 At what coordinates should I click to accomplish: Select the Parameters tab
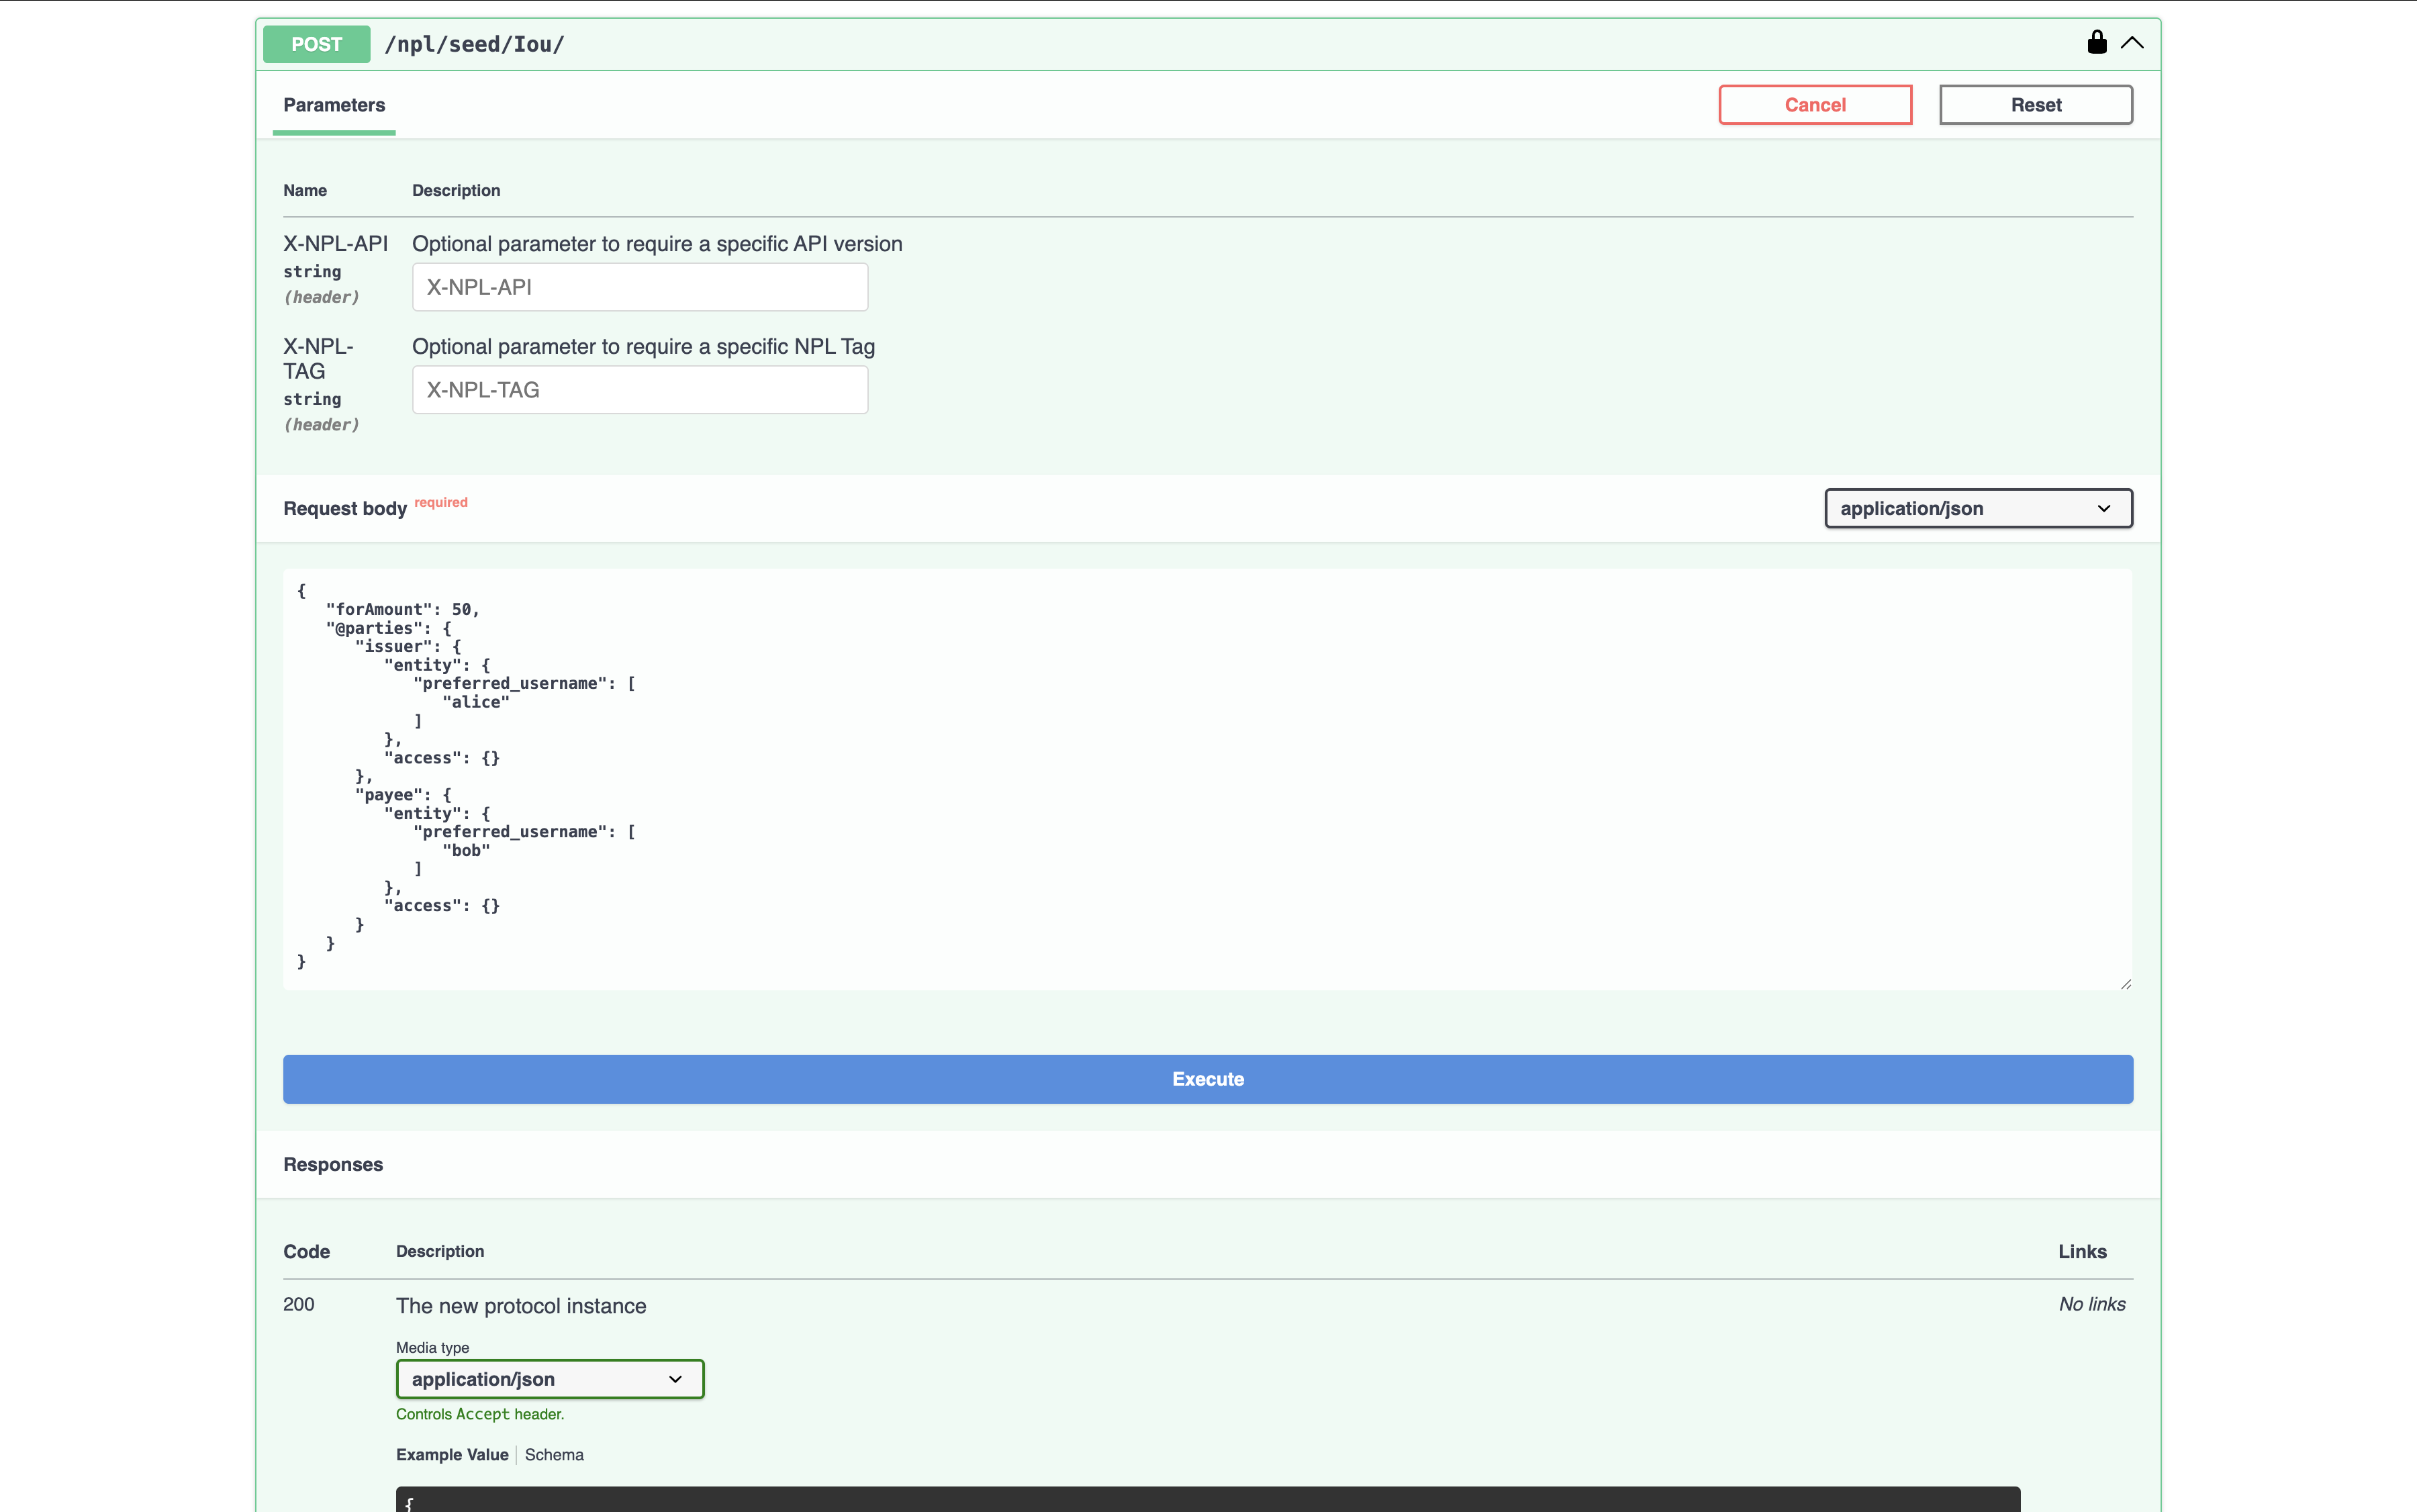click(x=334, y=105)
